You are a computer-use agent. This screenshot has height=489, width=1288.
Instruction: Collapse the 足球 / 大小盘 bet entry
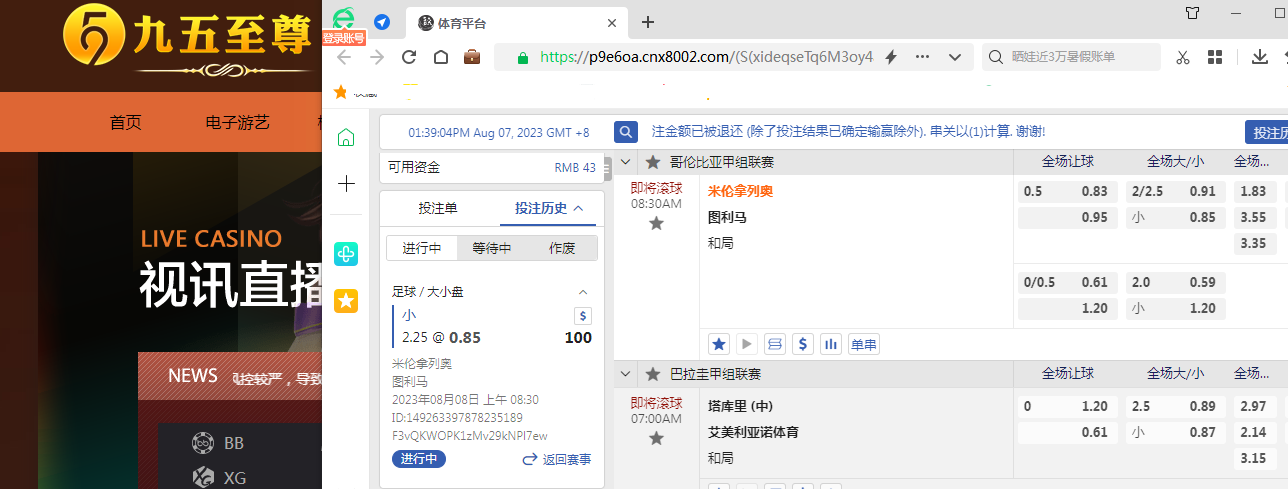pyautogui.click(x=583, y=292)
